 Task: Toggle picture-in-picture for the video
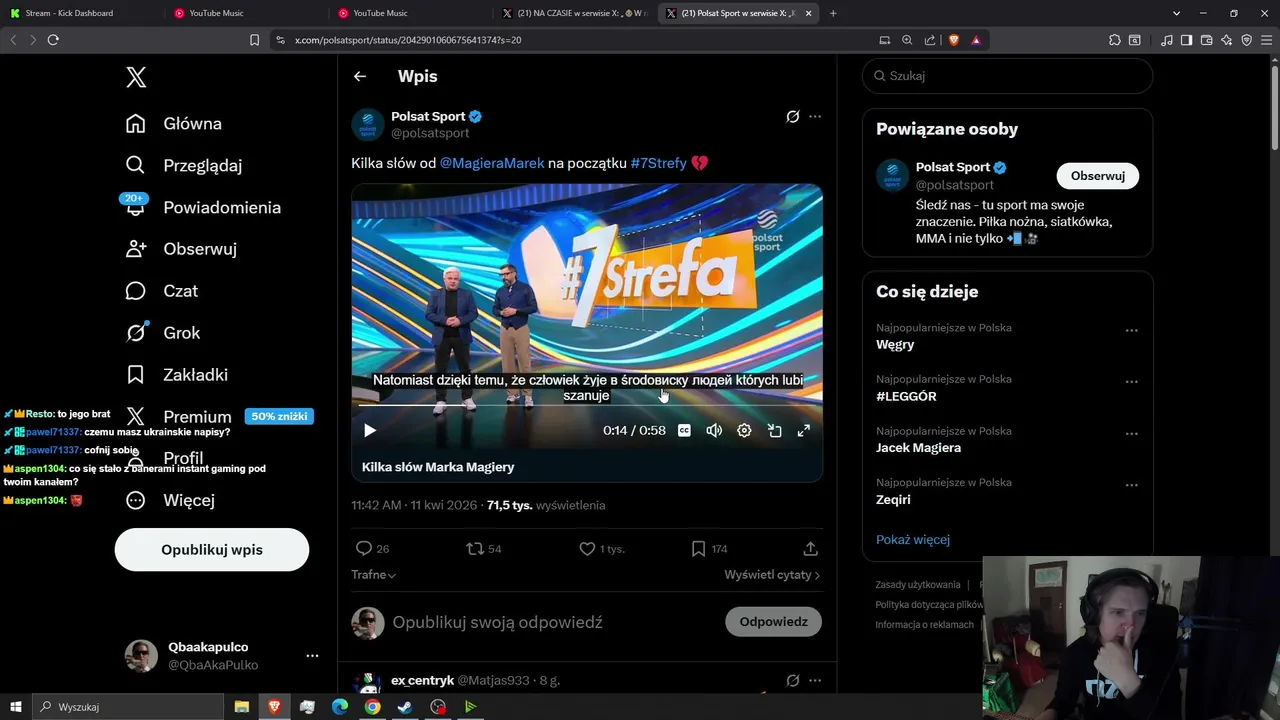pyautogui.click(x=774, y=430)
